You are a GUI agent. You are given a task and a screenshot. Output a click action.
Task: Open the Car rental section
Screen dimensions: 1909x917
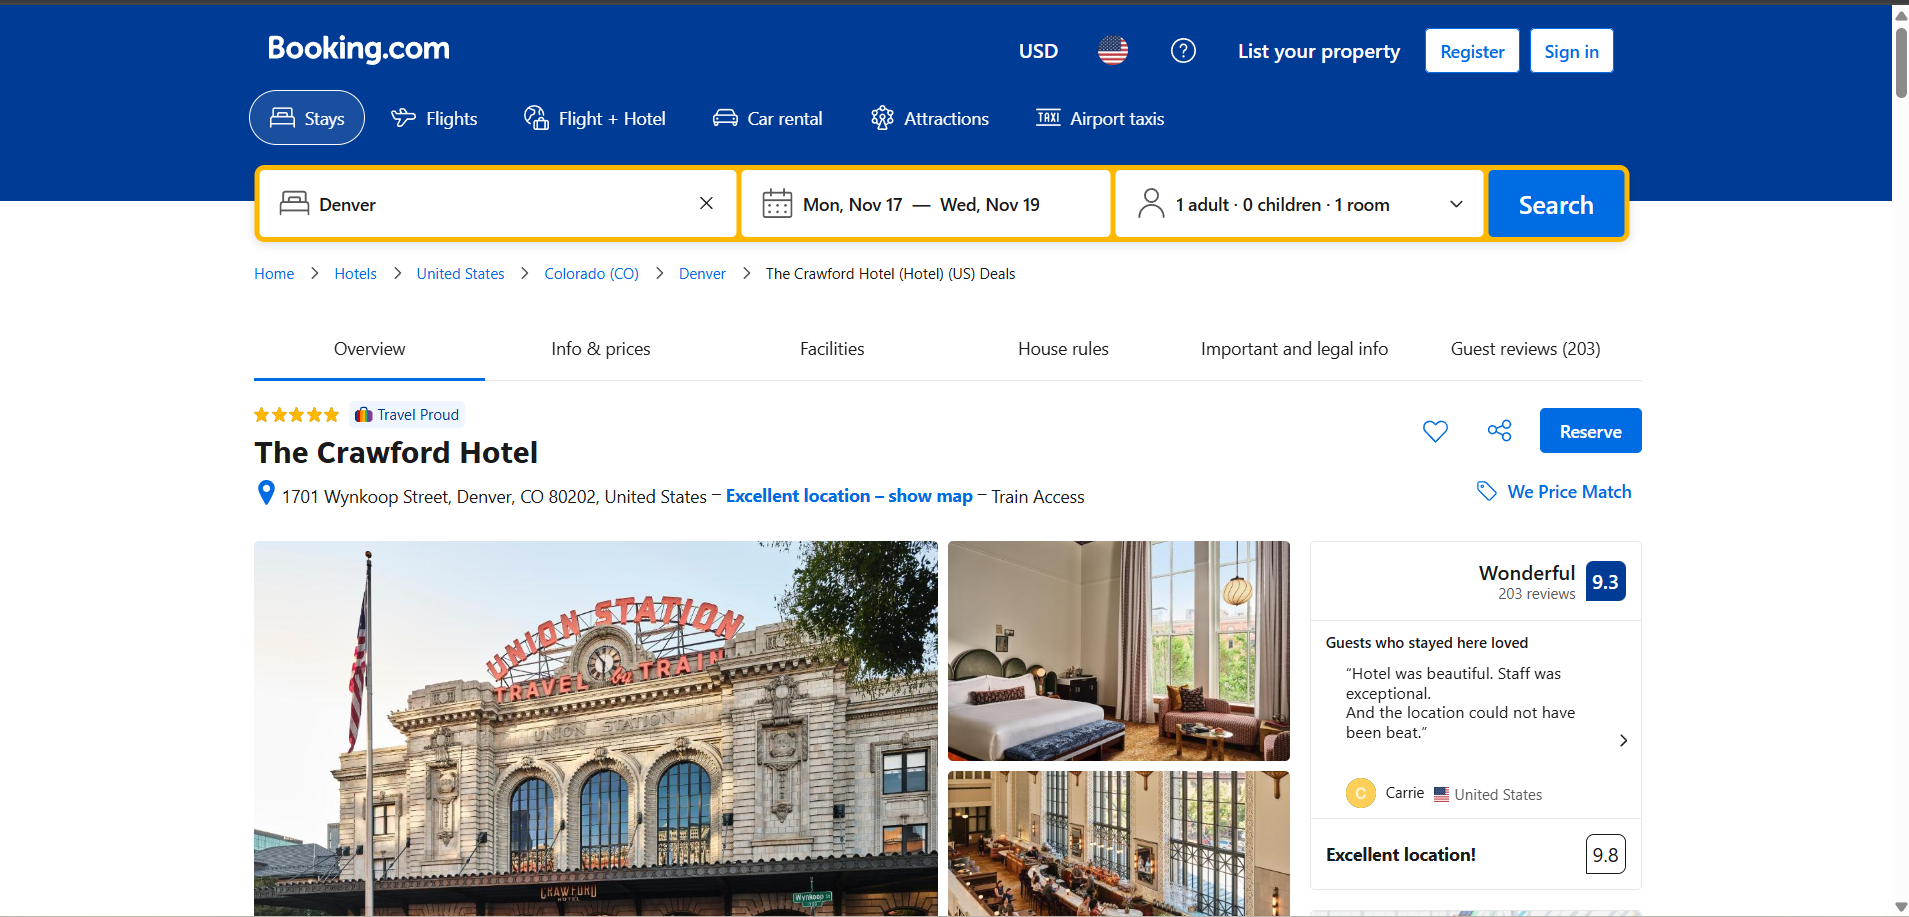click(x=768, y=118)
